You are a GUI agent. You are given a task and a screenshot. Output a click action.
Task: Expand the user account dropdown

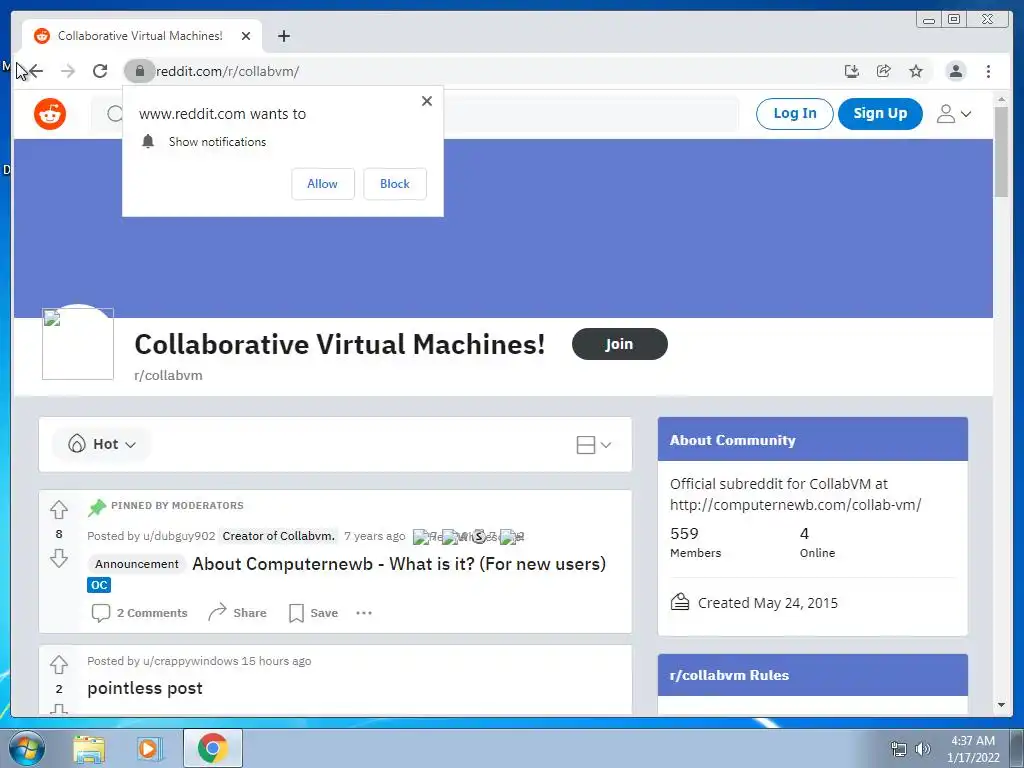coord(954,114)
